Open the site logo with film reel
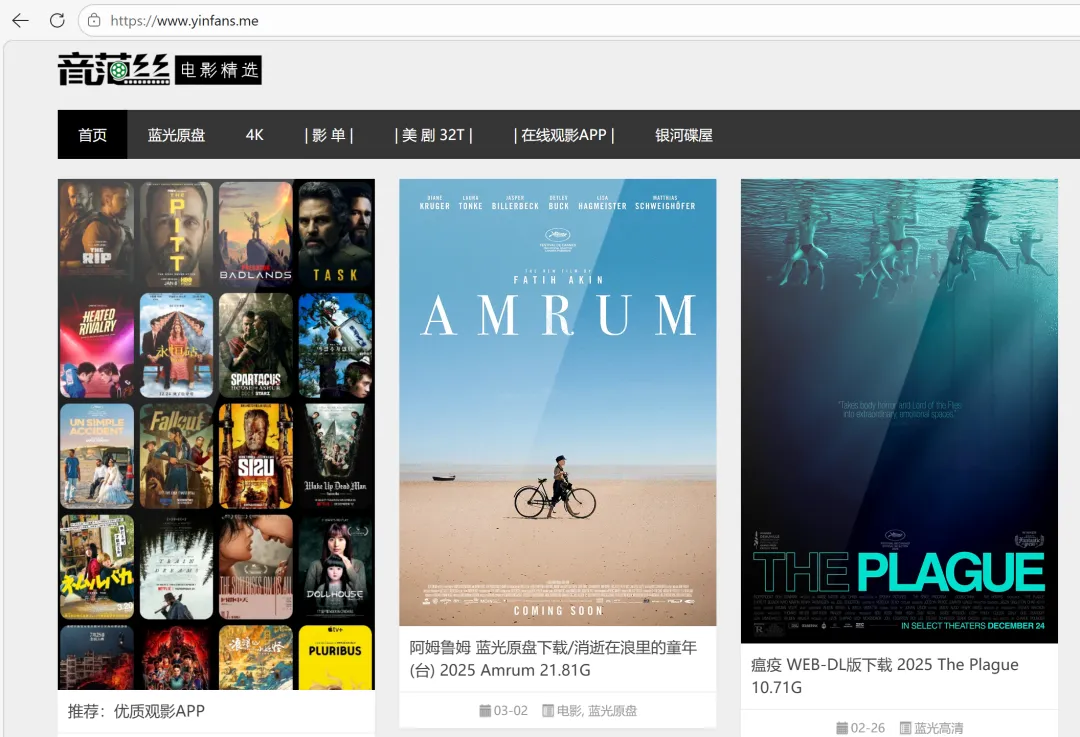1080x737 pixels. 114,69
